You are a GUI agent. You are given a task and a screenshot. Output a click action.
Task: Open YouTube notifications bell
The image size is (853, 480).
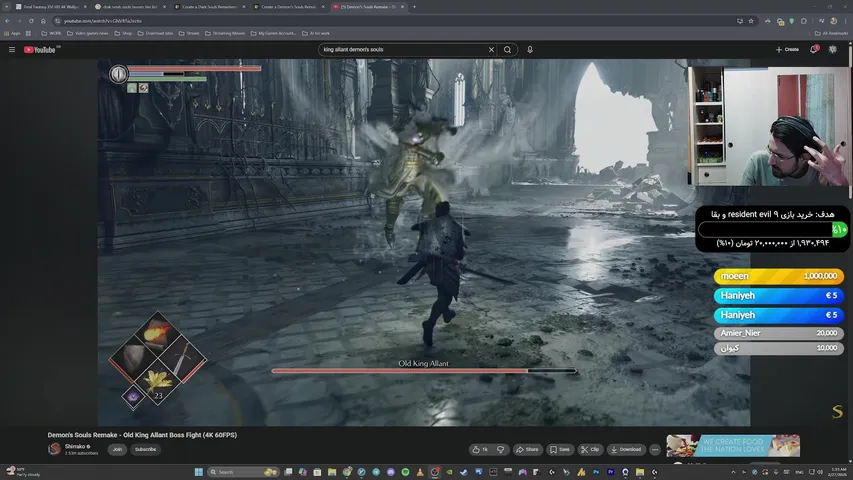click(814, 50)
